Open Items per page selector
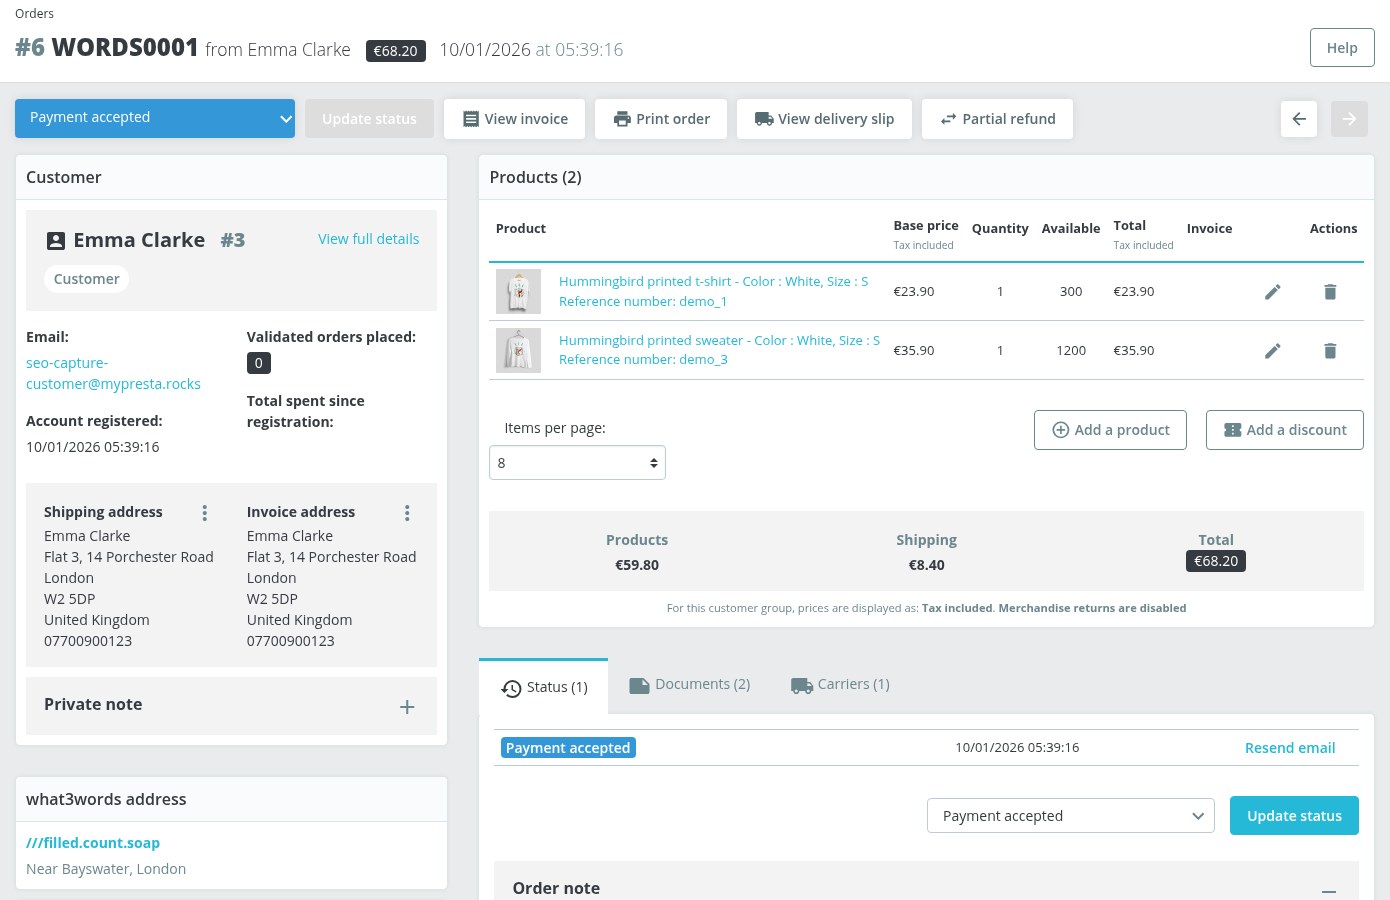Image resolution: width=1390 pixels, height=900 pixels. [577, 463]
